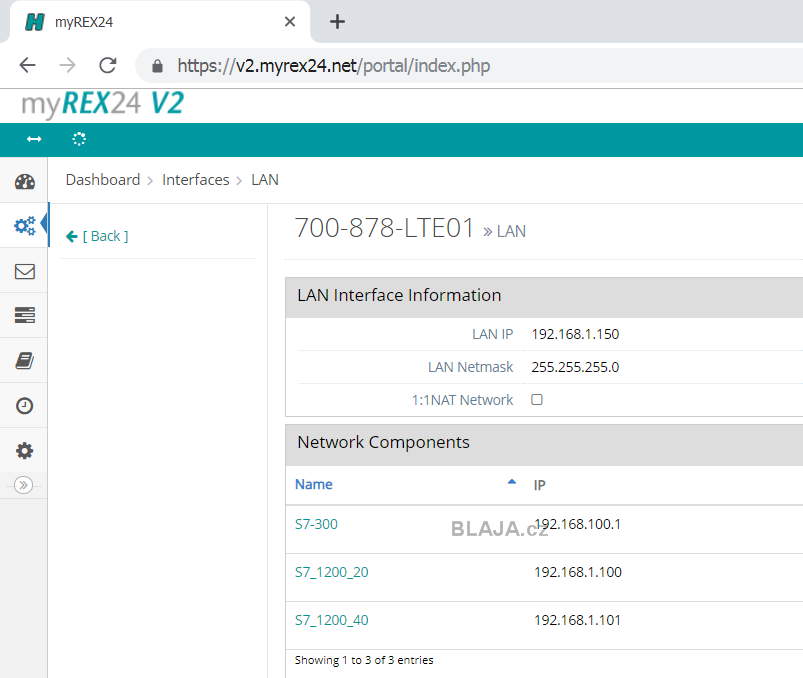Go to Dashboard in breadcrumb

pyautogui.click(x=103, y=180)
